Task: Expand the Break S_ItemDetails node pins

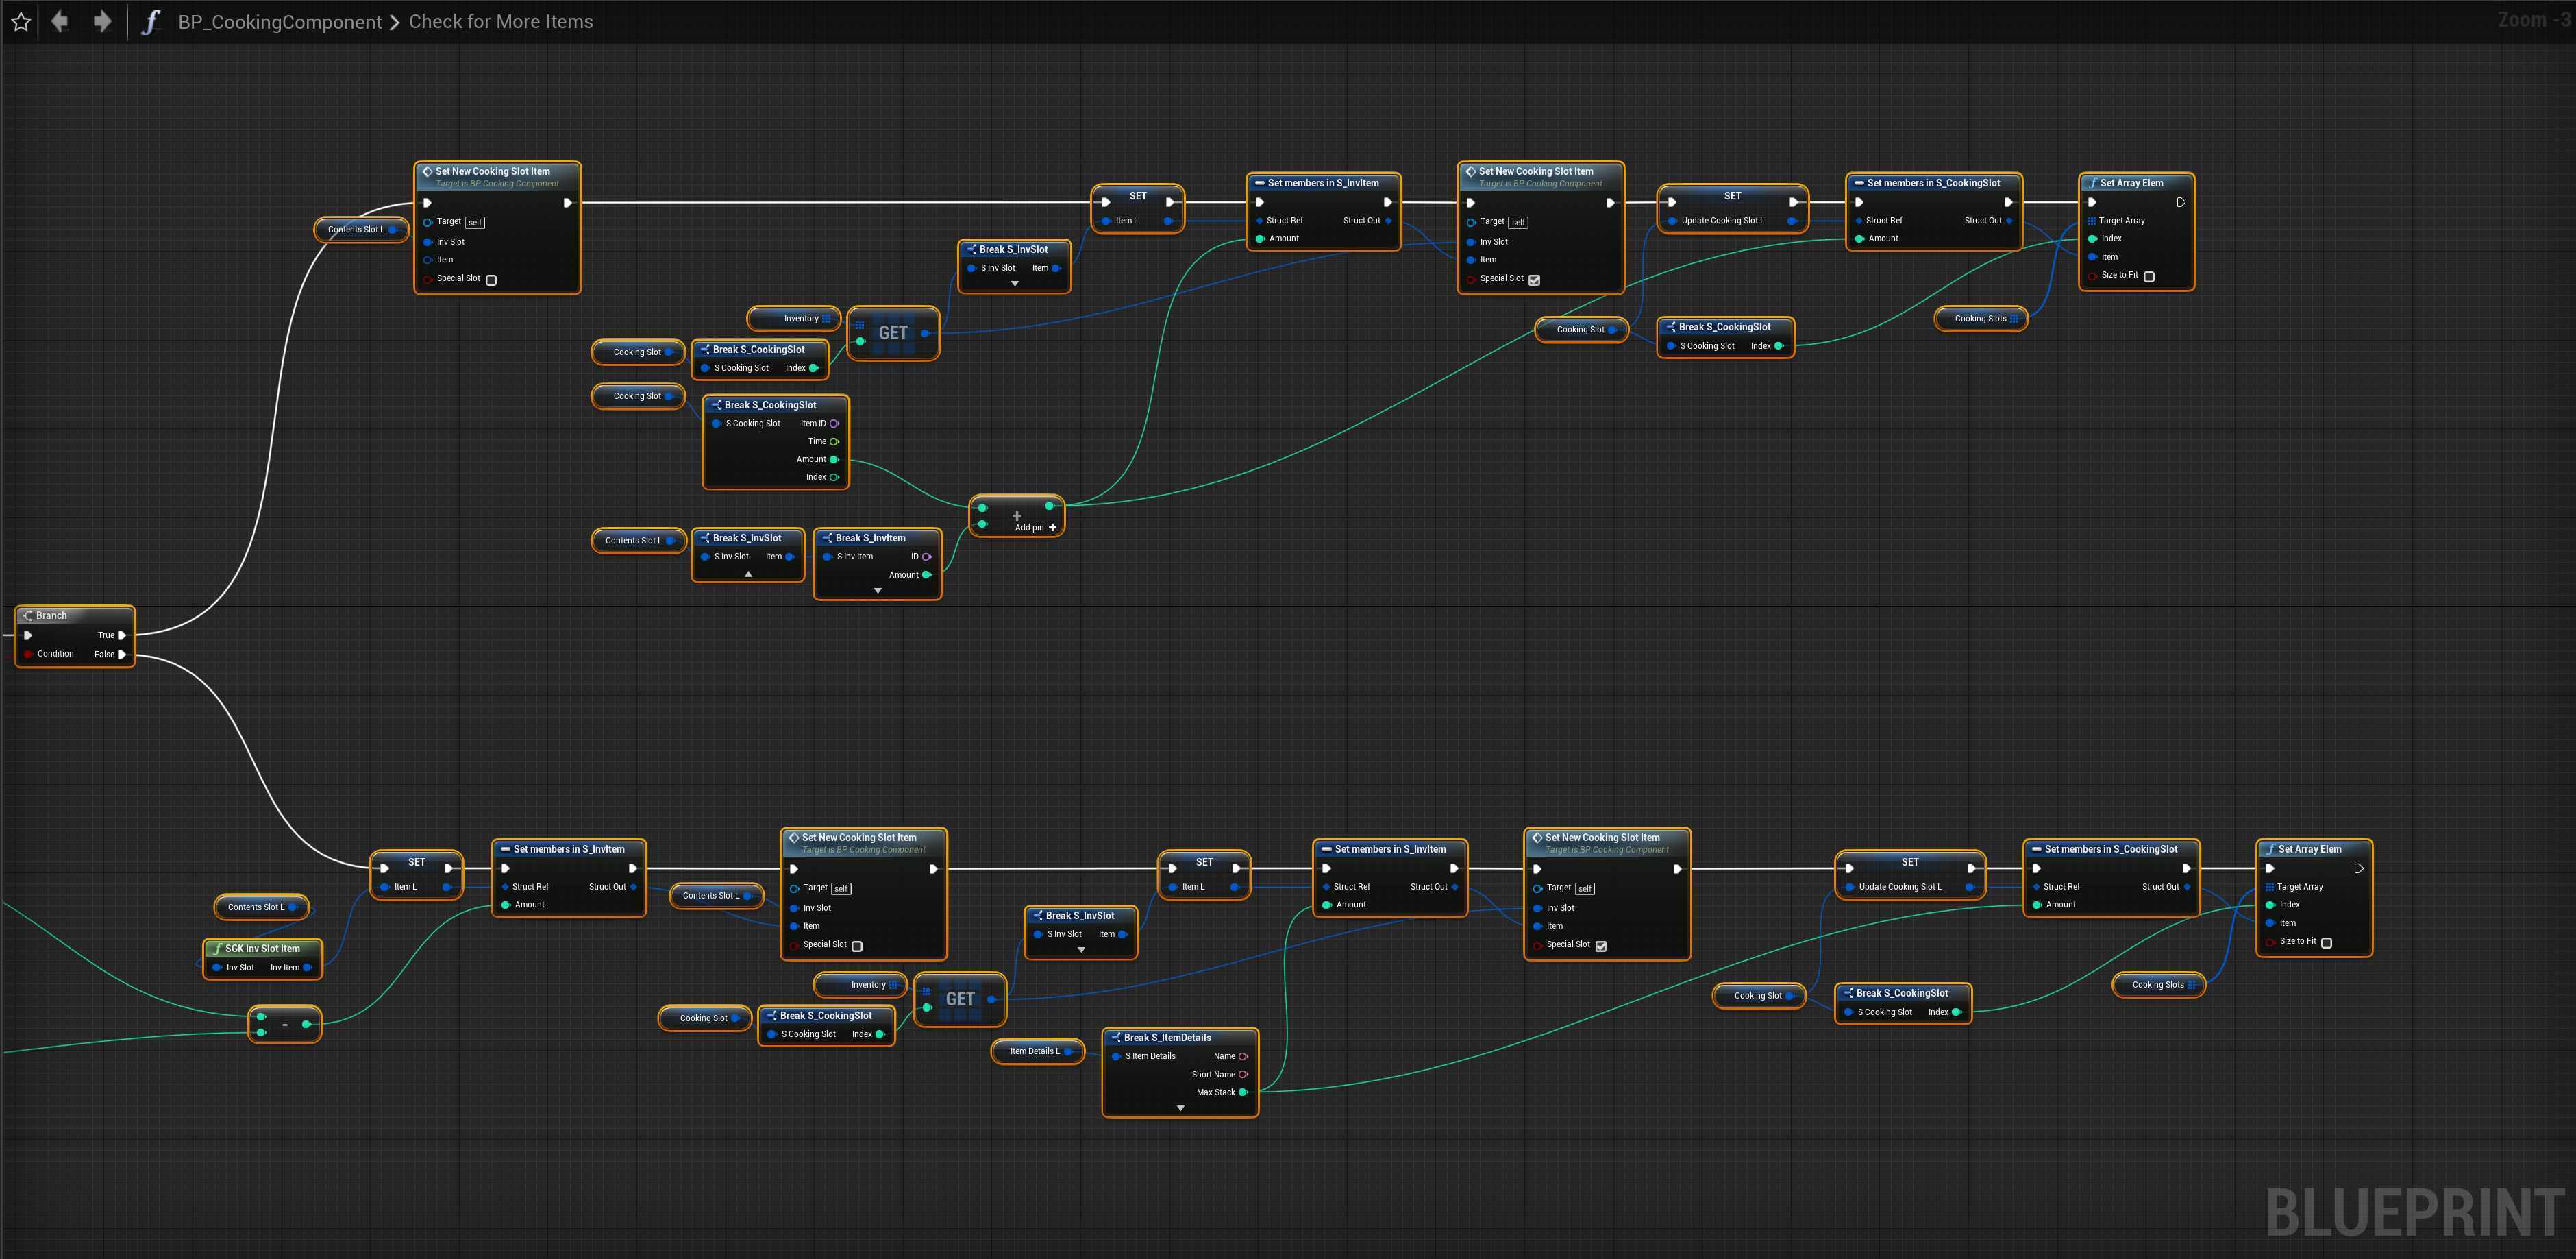Action: 1180,1108
